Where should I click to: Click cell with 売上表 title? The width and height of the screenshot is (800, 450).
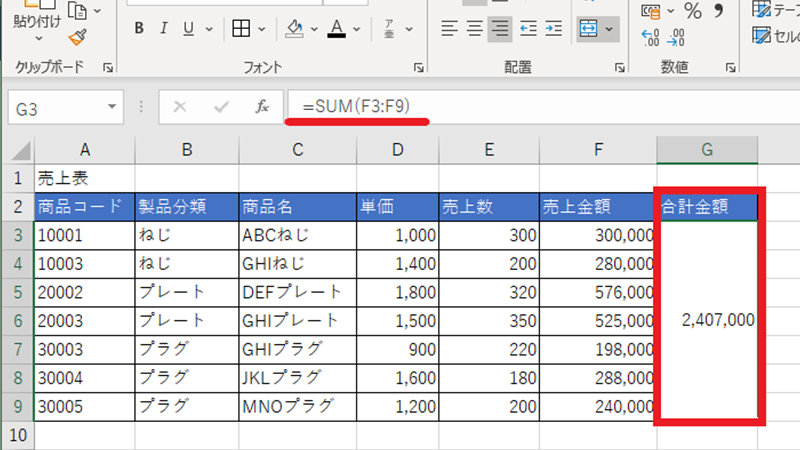click(x=85, y=178)
